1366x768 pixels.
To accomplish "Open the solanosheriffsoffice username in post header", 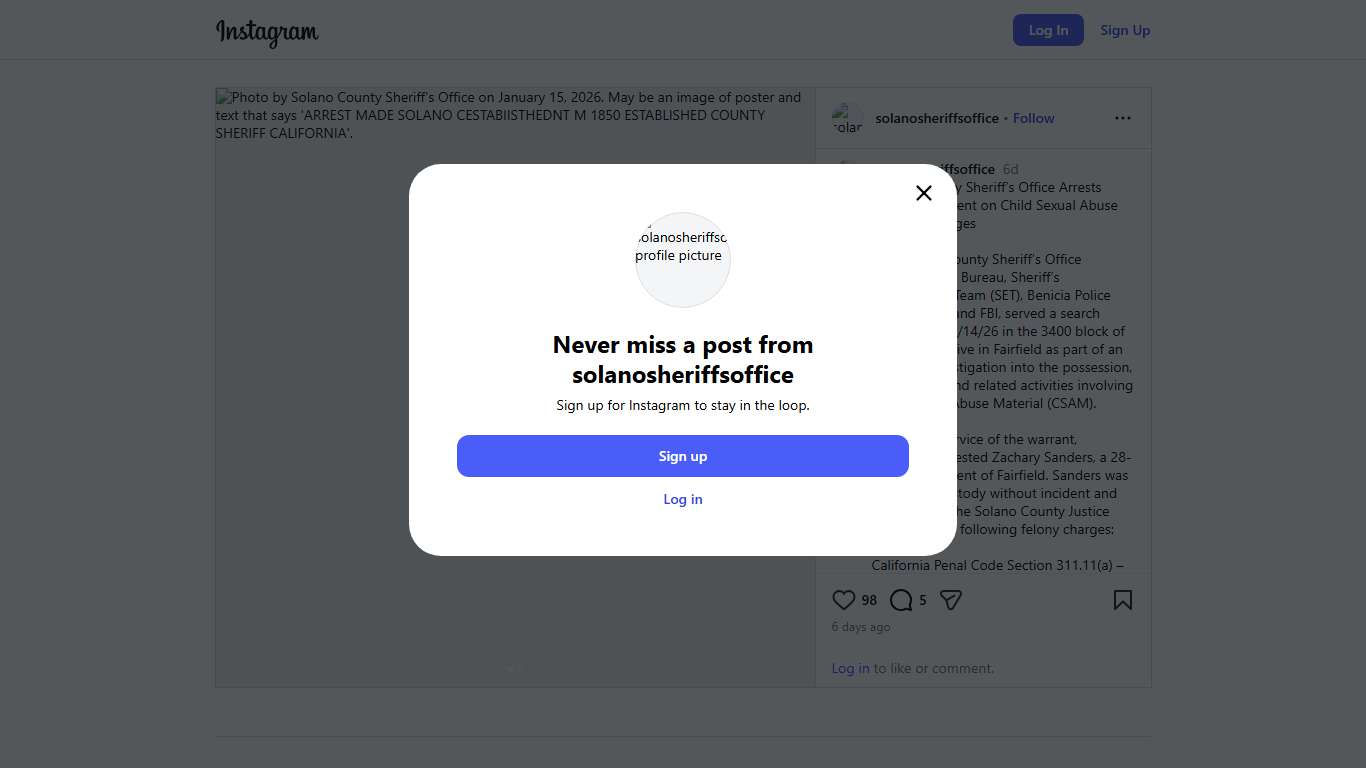I will coord(937,118).
